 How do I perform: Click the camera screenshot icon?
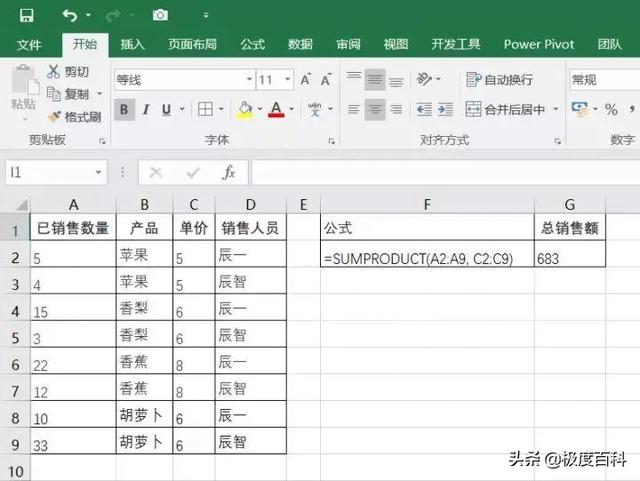160,15
